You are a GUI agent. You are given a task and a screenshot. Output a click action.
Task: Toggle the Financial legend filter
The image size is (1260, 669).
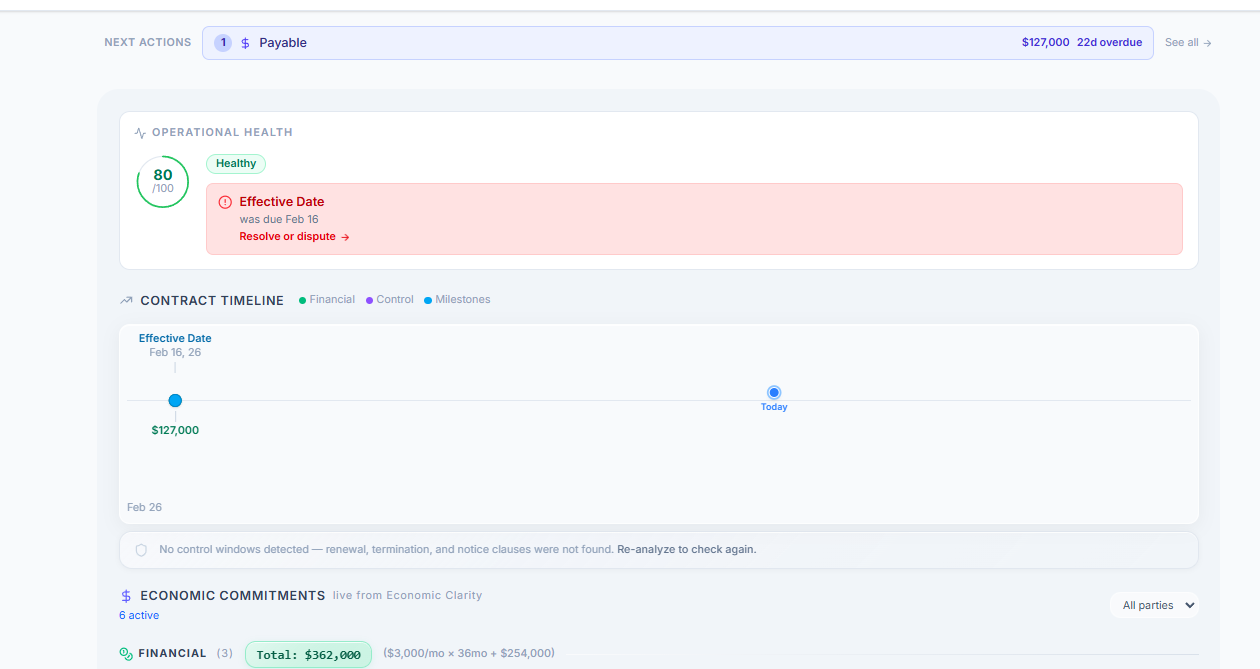click(327, 300)
